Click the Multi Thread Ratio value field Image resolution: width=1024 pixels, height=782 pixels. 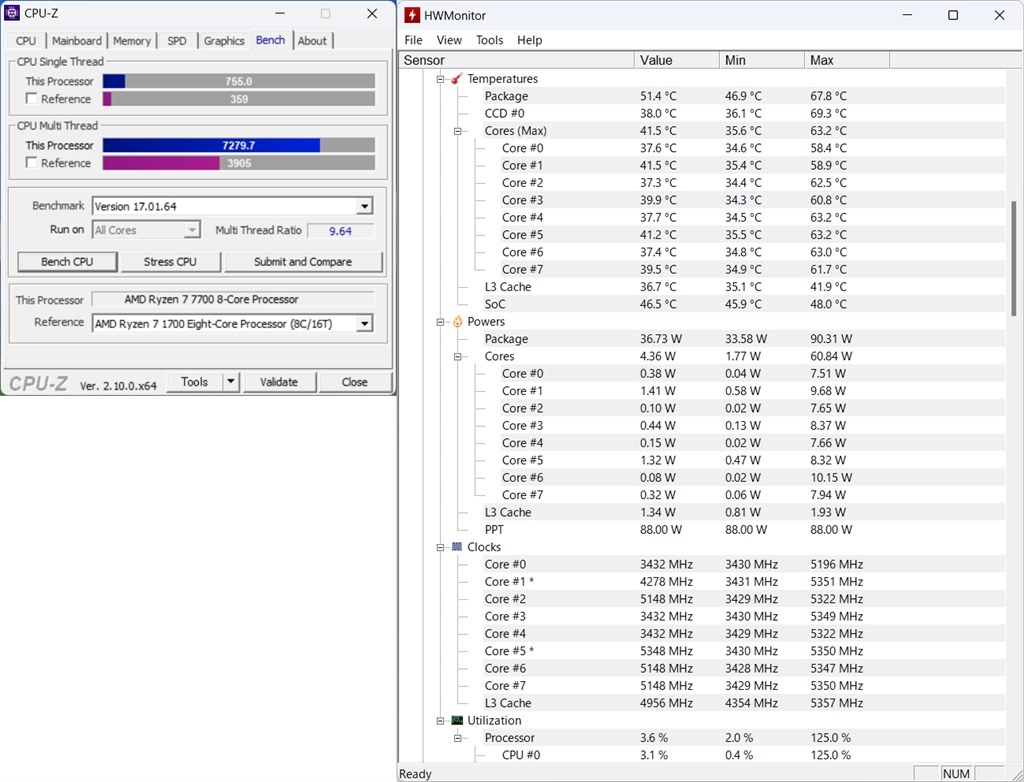pos(341,231)
